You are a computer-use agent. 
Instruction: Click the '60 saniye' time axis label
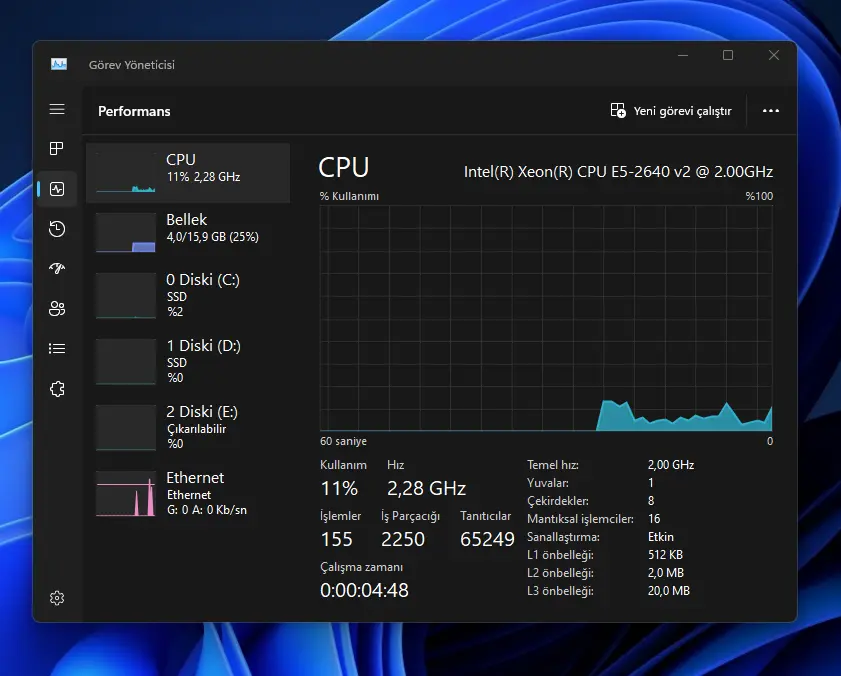[343, 441]
